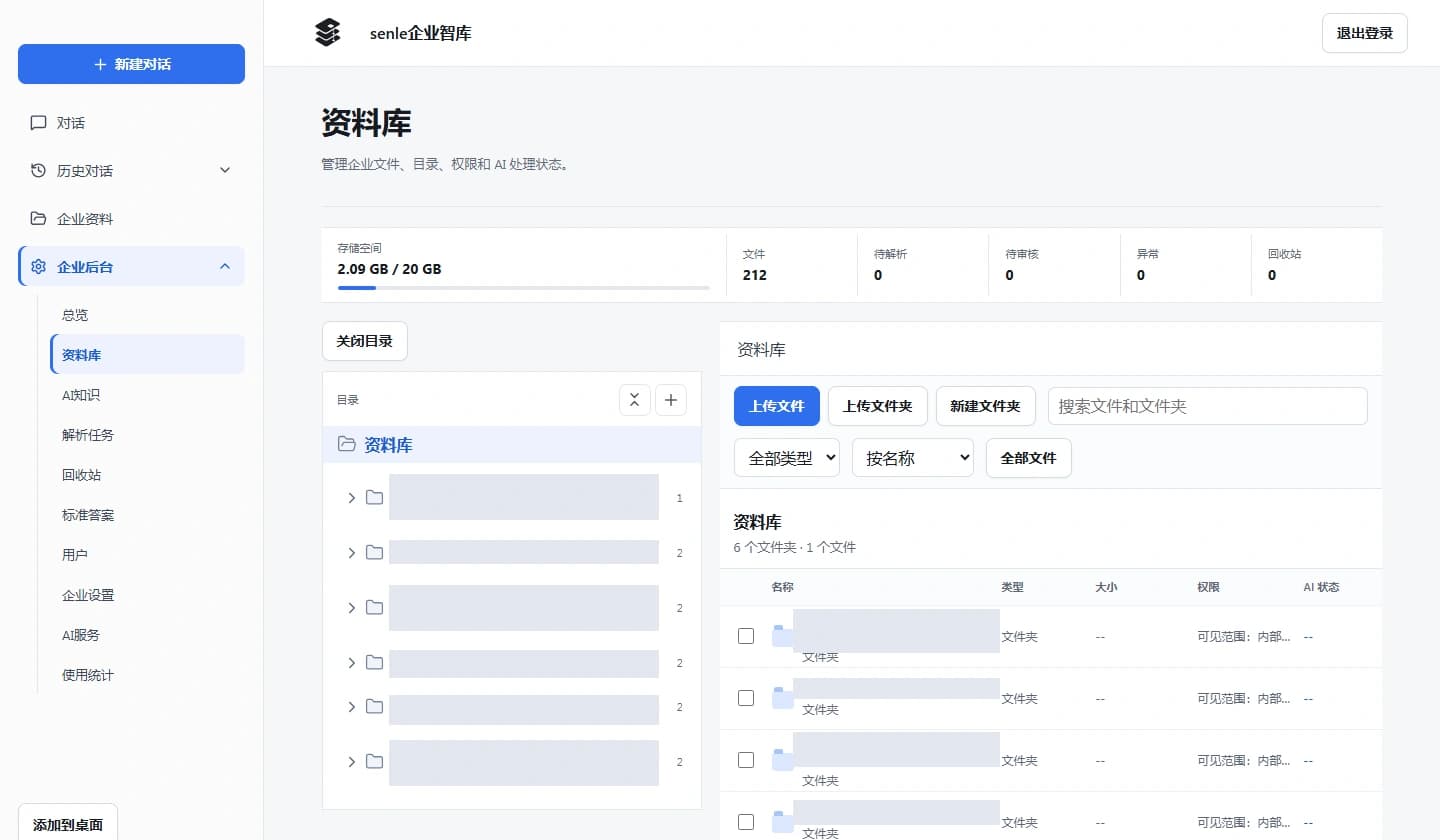Start a new chat with 新建对话
The width and height of the screenshot is (1440, 840).
click(x=131, y=64)
